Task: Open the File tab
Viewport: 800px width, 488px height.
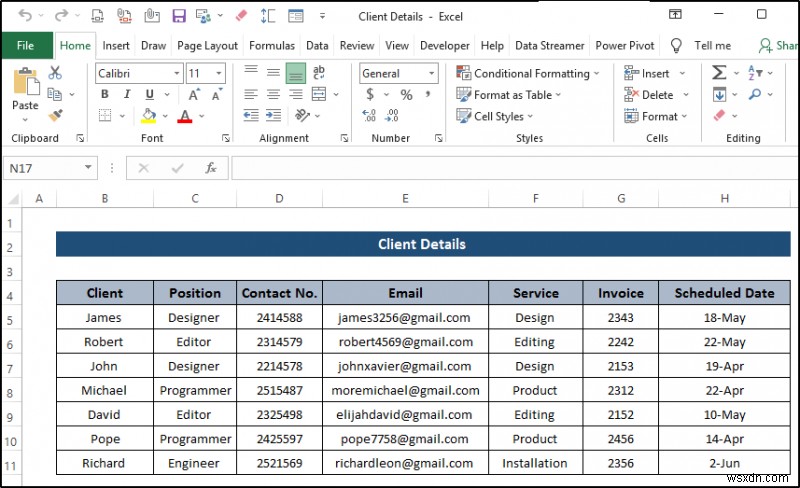Action: pos(26,45)
